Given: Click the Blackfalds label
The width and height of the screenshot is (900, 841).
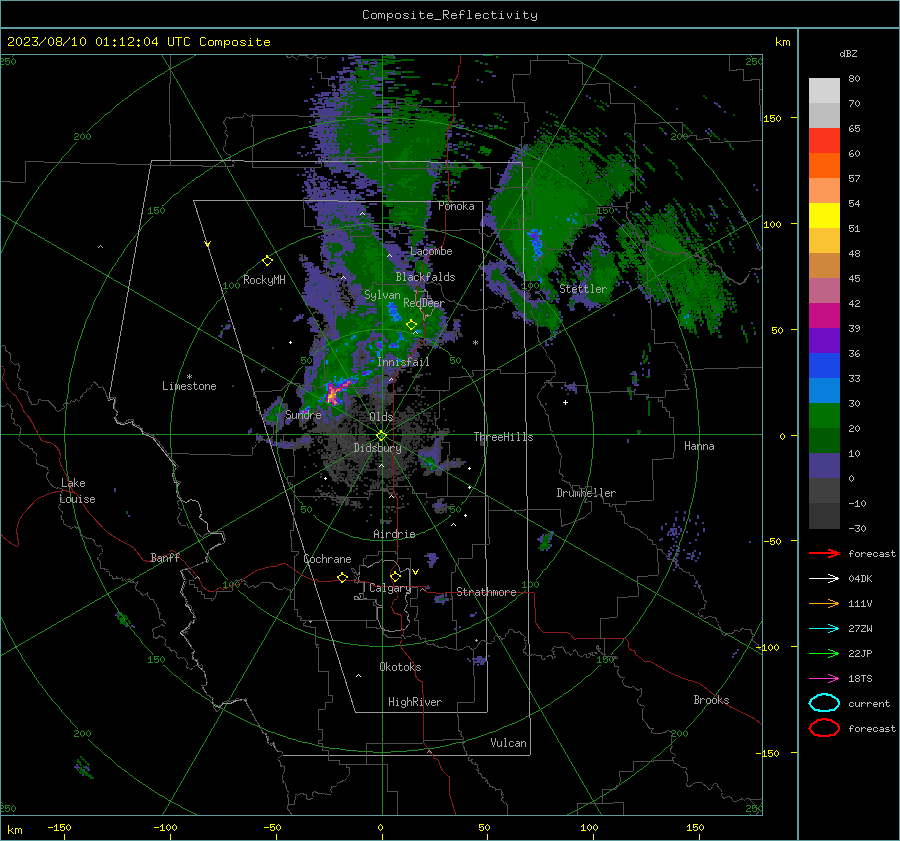Looking at the screenshot, I should [x=425, y=277].
